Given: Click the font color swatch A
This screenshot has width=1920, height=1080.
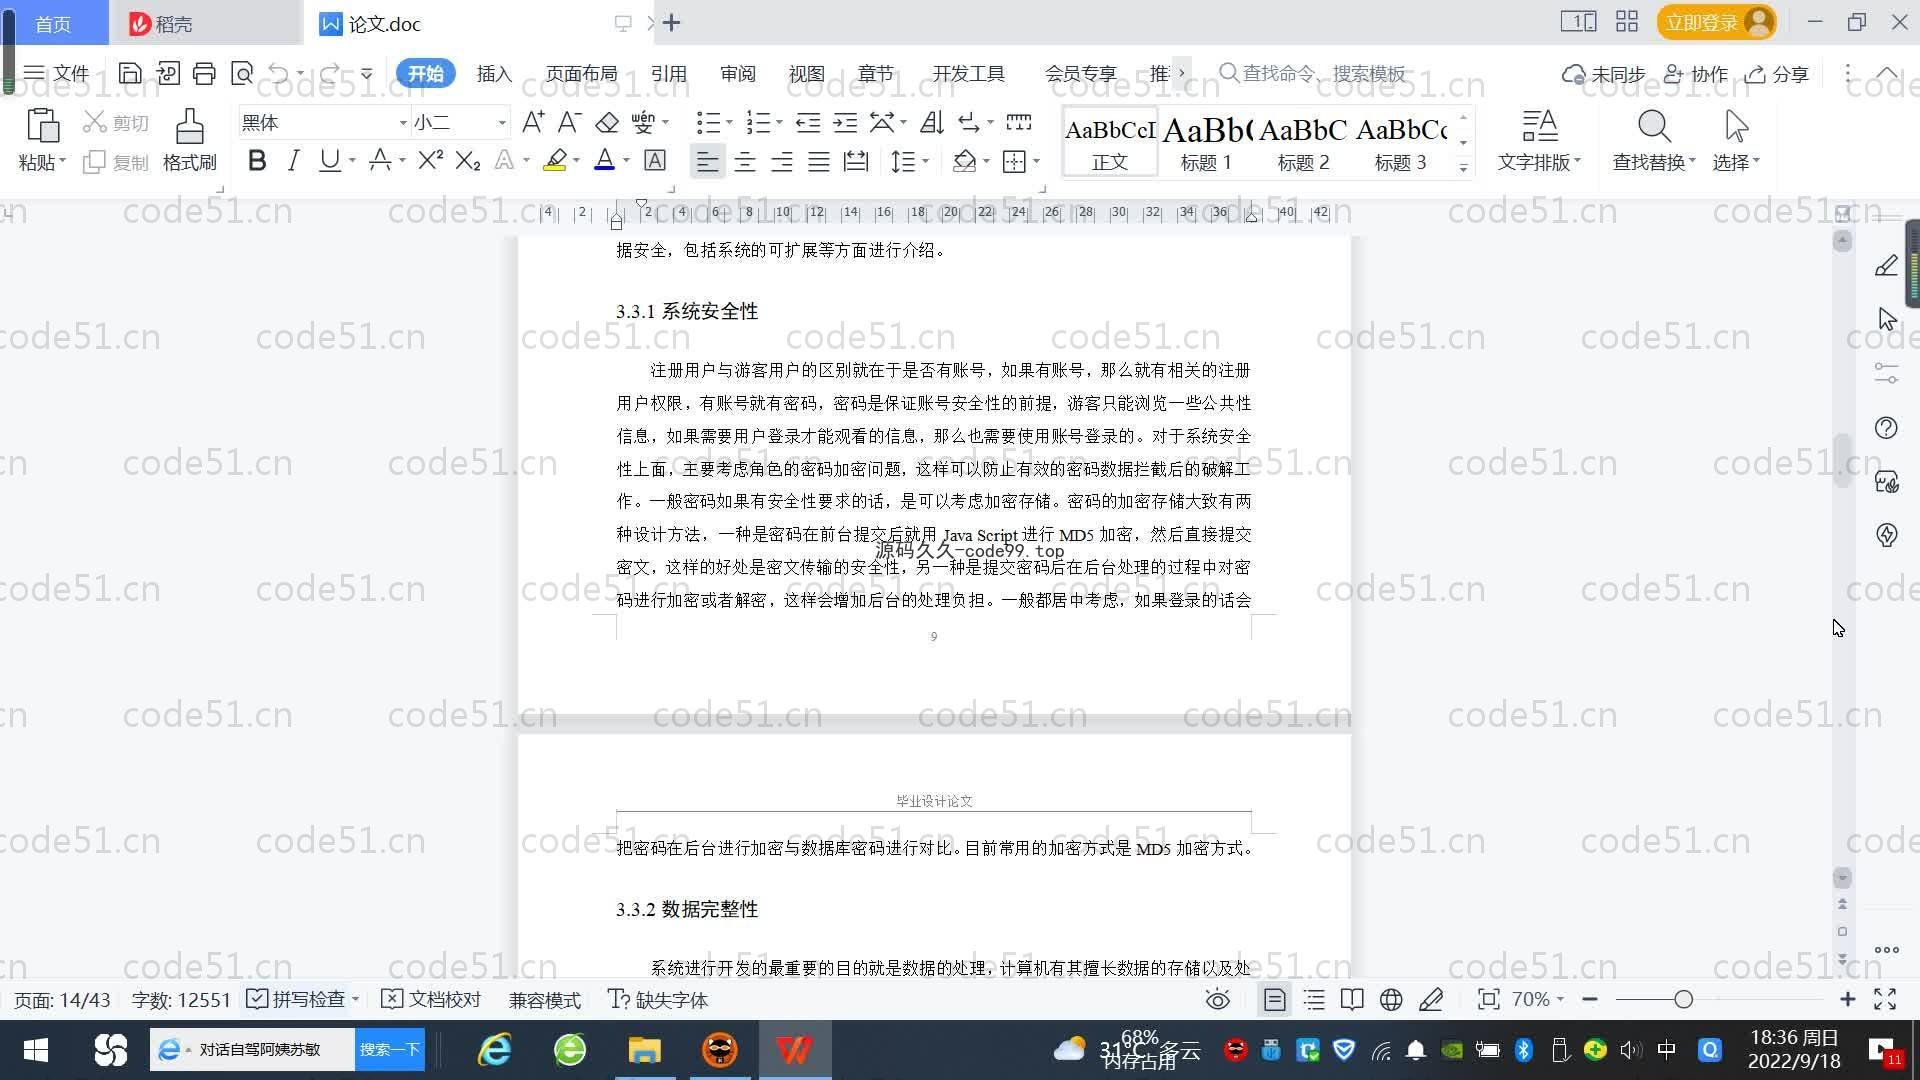Looking at the screenshot, I should click(x=605, y=160).
